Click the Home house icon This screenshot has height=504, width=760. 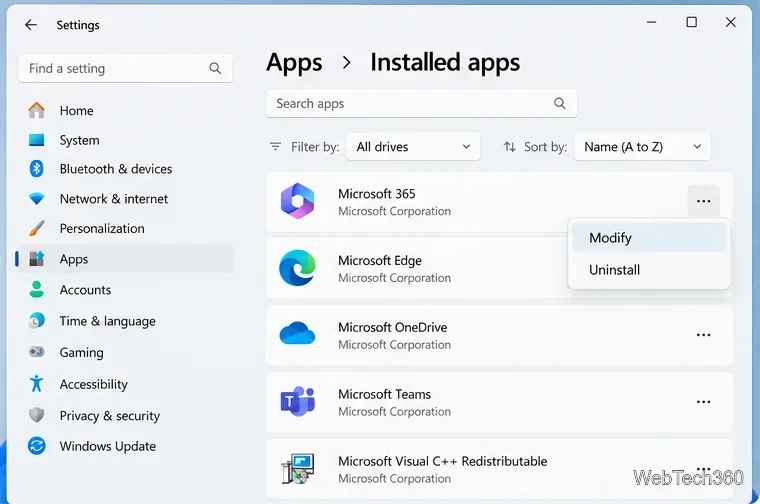(36, 110)
